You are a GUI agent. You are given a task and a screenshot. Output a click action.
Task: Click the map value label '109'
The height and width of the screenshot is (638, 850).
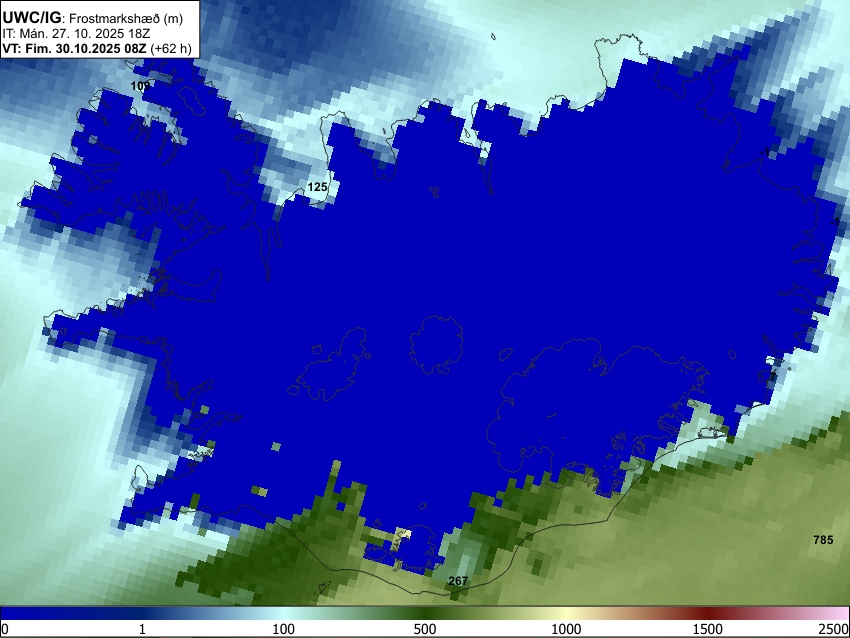(x=140, y=86)
